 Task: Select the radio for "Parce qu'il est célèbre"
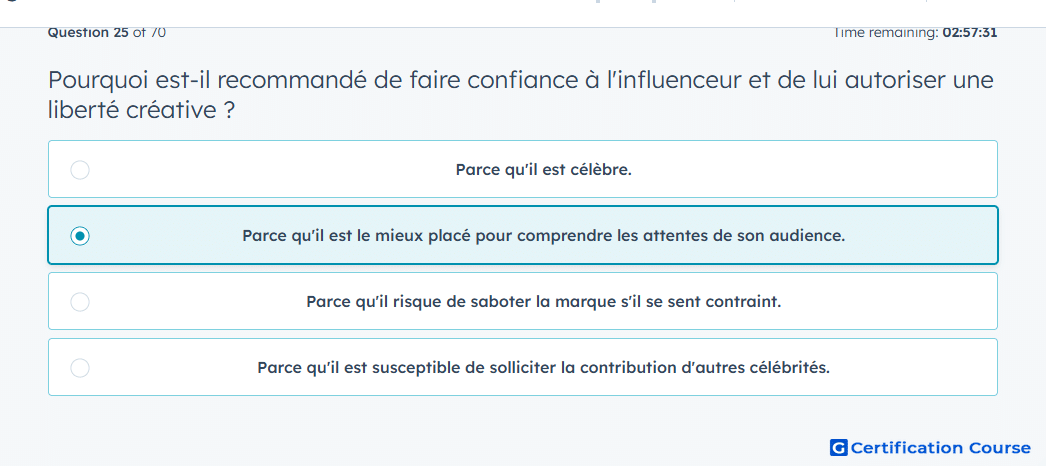click(80, 170)
